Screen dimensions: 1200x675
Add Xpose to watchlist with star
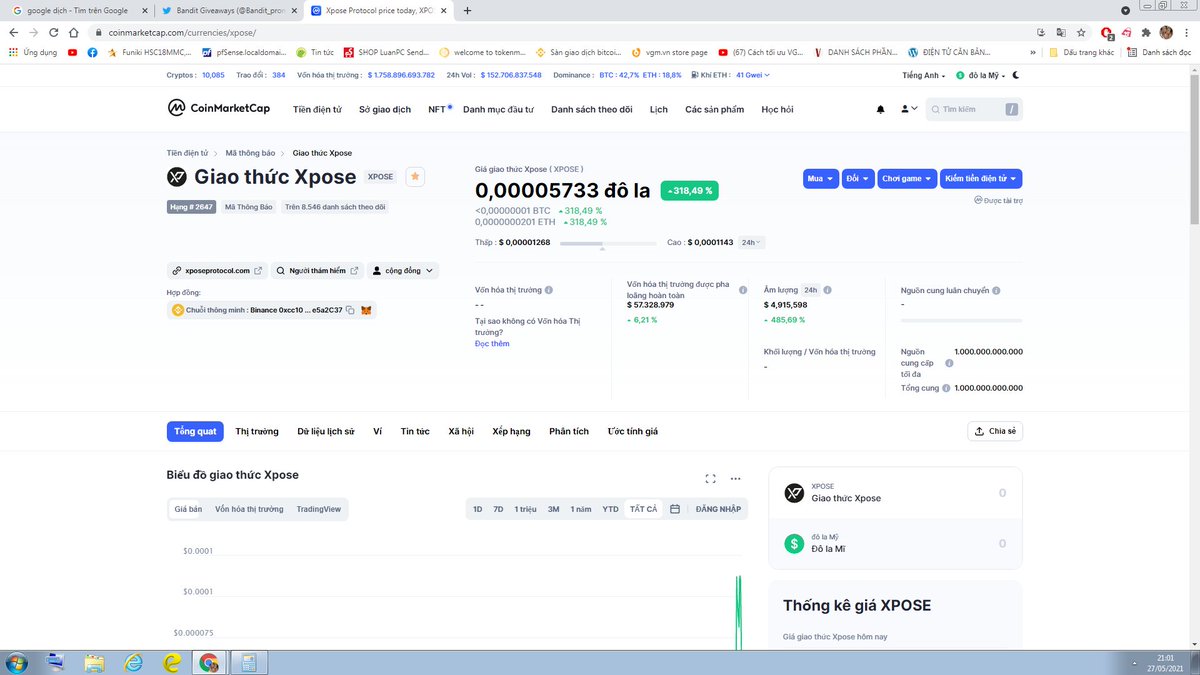(416, 177)
